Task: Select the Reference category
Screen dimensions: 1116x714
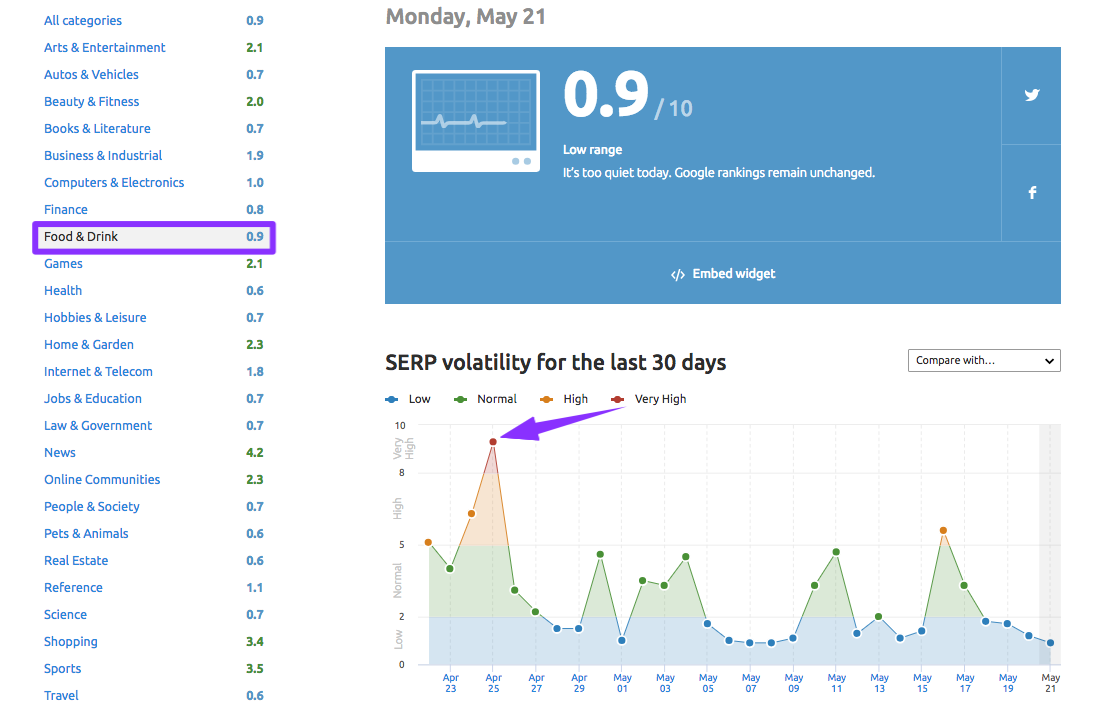Action: 73,589
